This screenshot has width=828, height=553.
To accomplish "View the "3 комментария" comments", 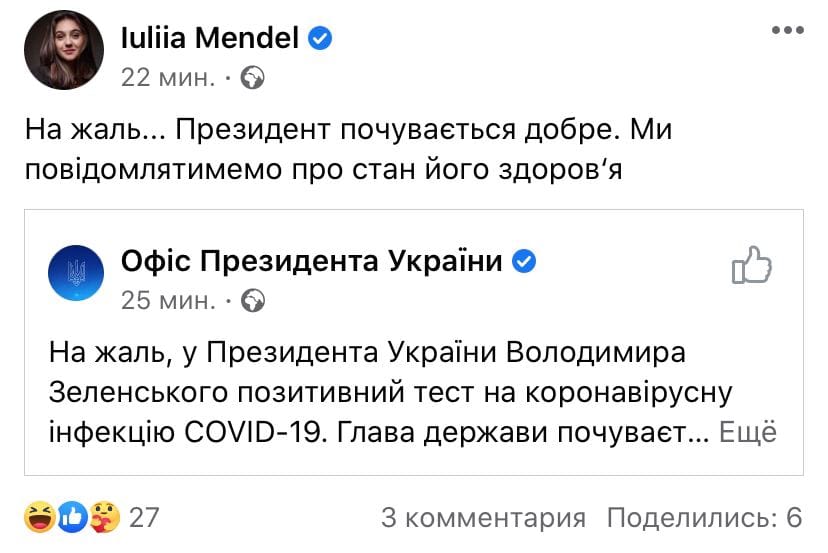I will (483, 517).
